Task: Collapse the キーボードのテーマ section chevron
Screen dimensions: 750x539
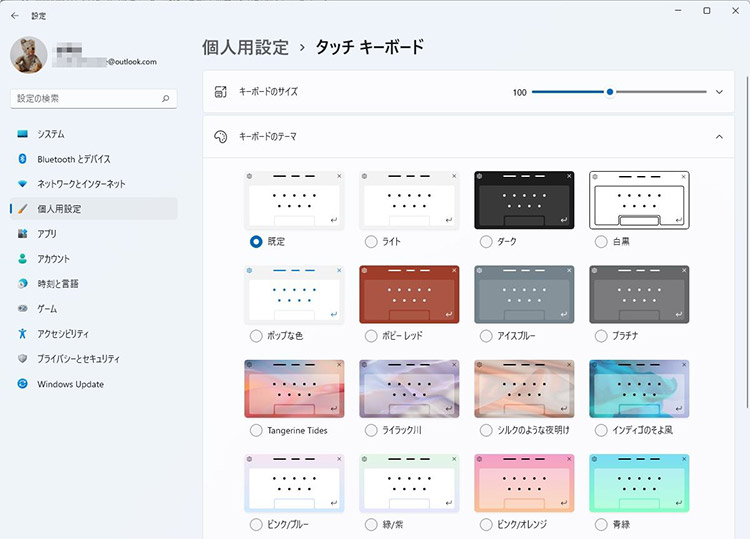Action: coord(718,137)
